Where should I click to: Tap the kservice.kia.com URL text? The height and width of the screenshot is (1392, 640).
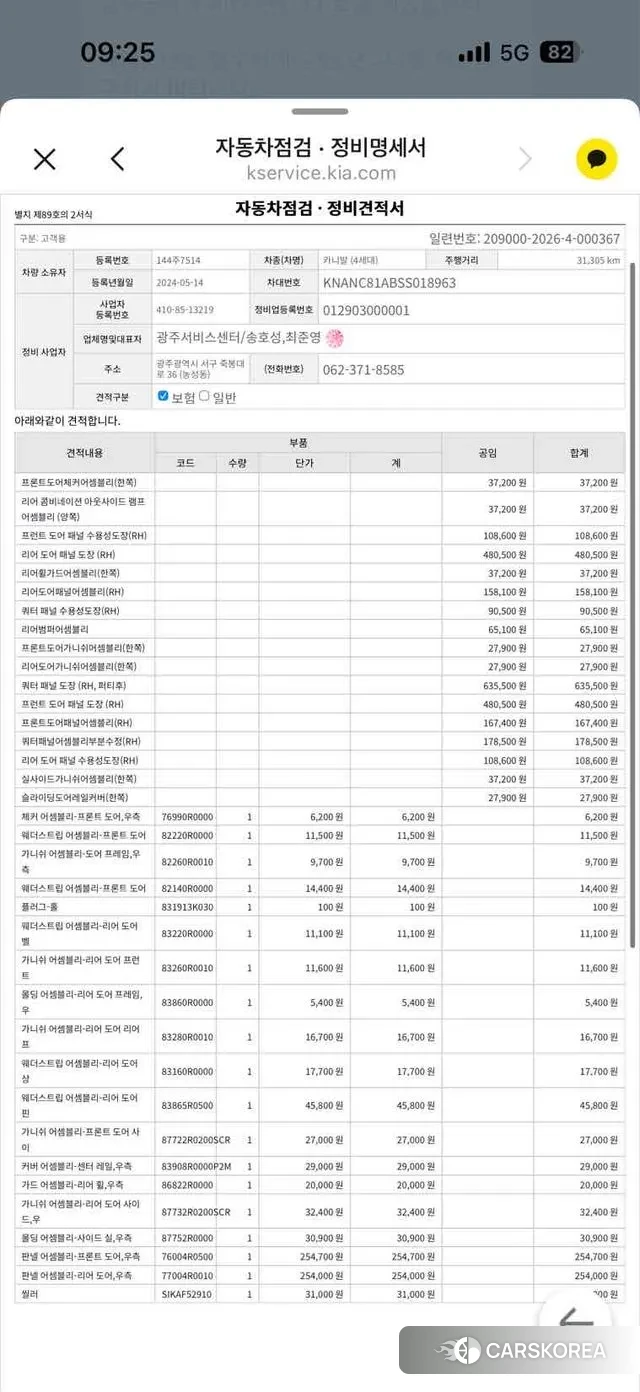point(321,173)
